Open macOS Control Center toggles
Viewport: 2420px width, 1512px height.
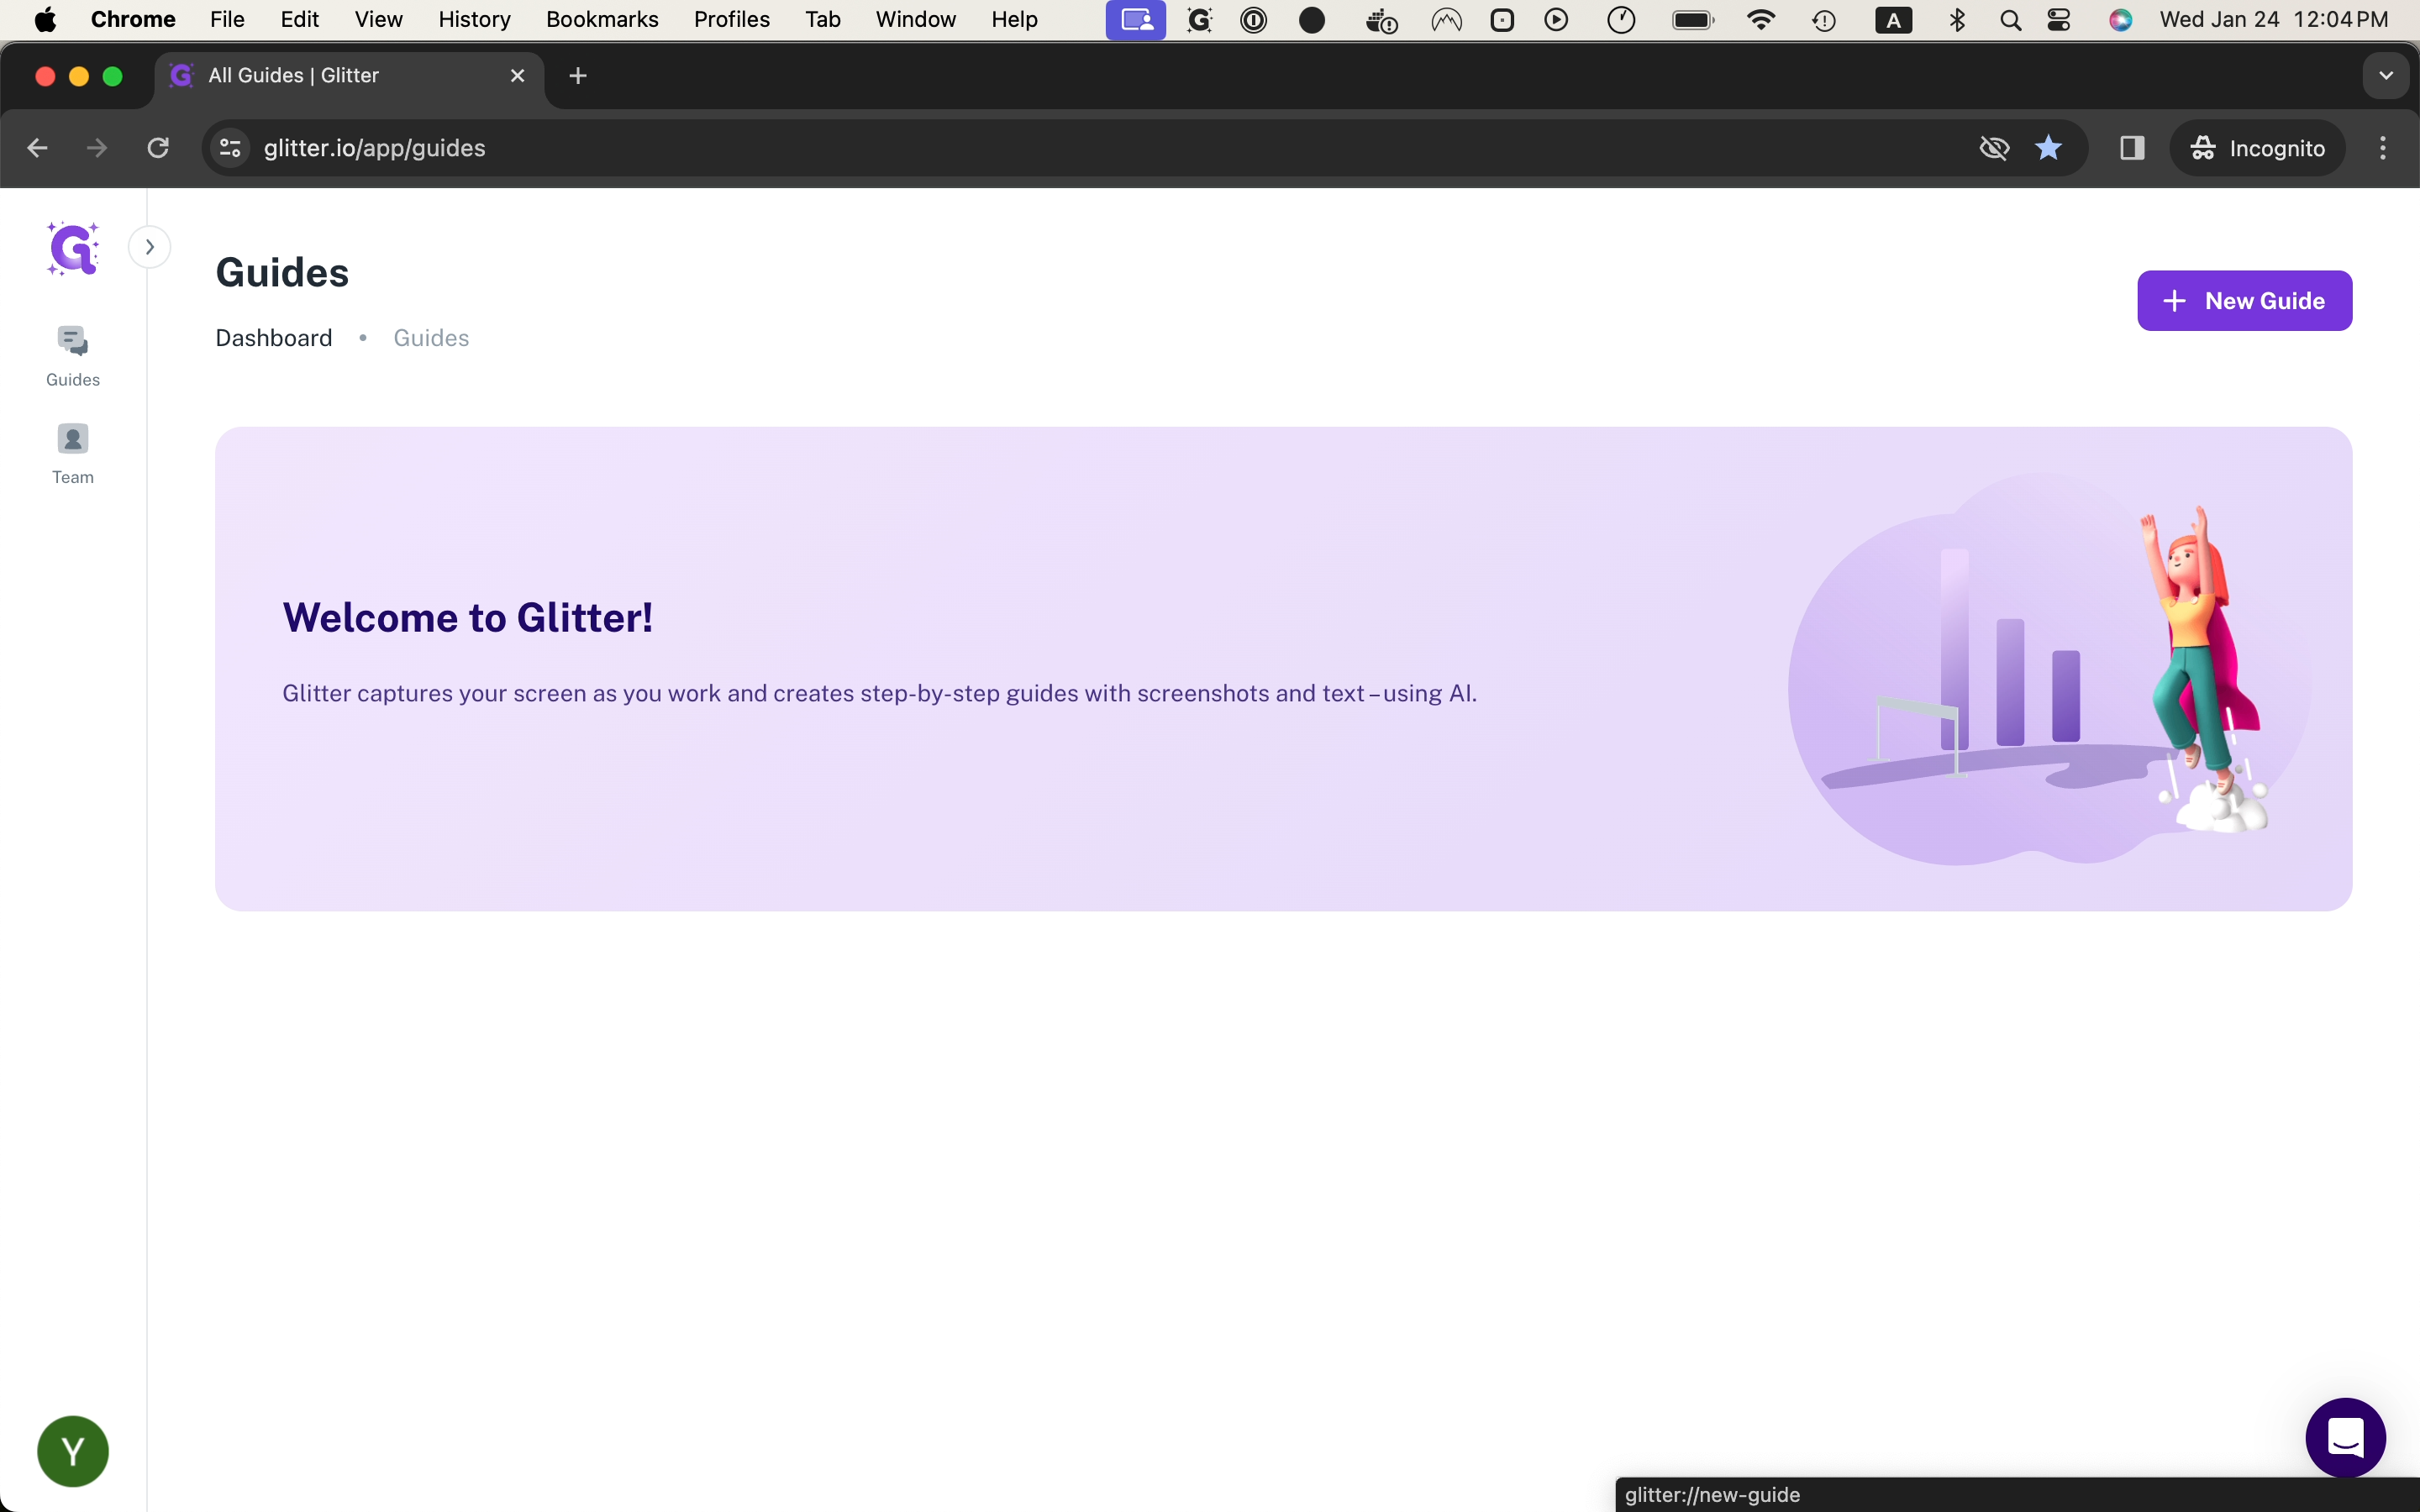coord(2059,20)
